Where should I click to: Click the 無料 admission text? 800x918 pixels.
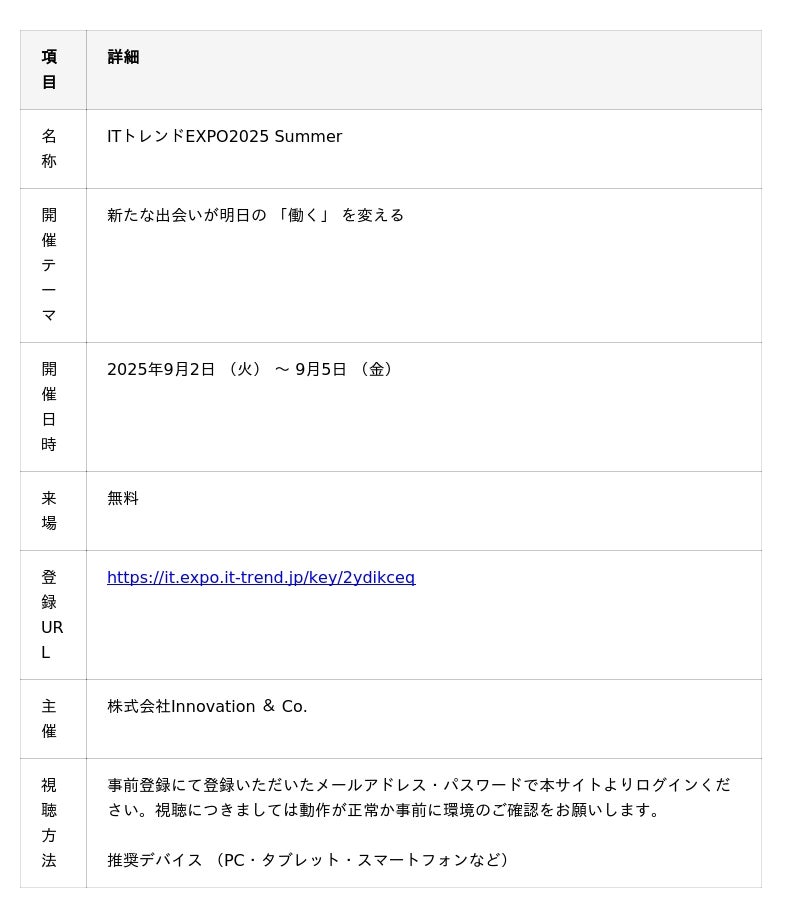click(x=123, y=499)
